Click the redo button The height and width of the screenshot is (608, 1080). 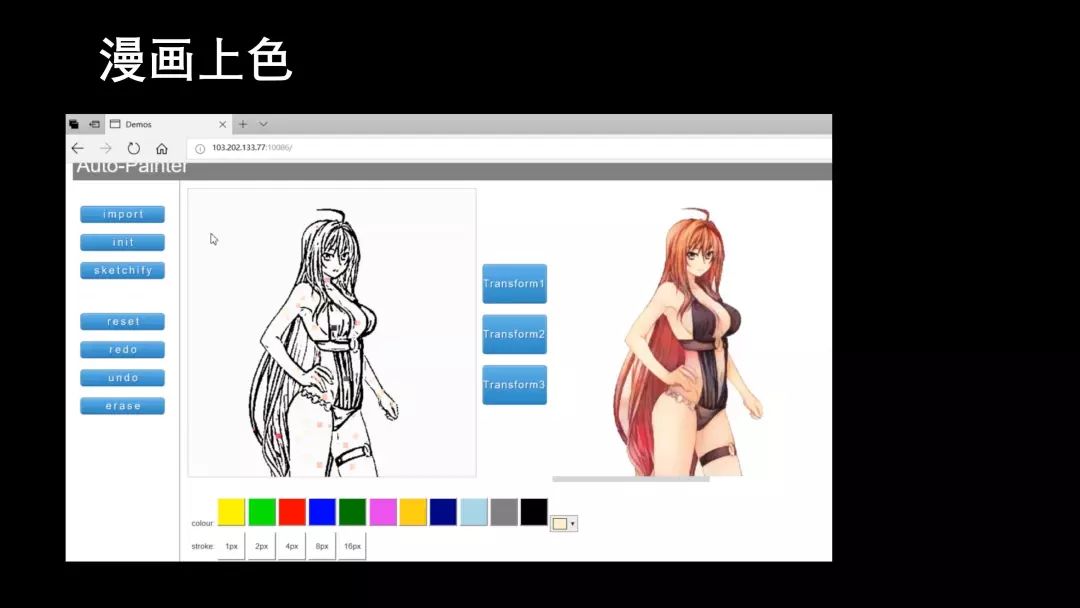point(123,350)
